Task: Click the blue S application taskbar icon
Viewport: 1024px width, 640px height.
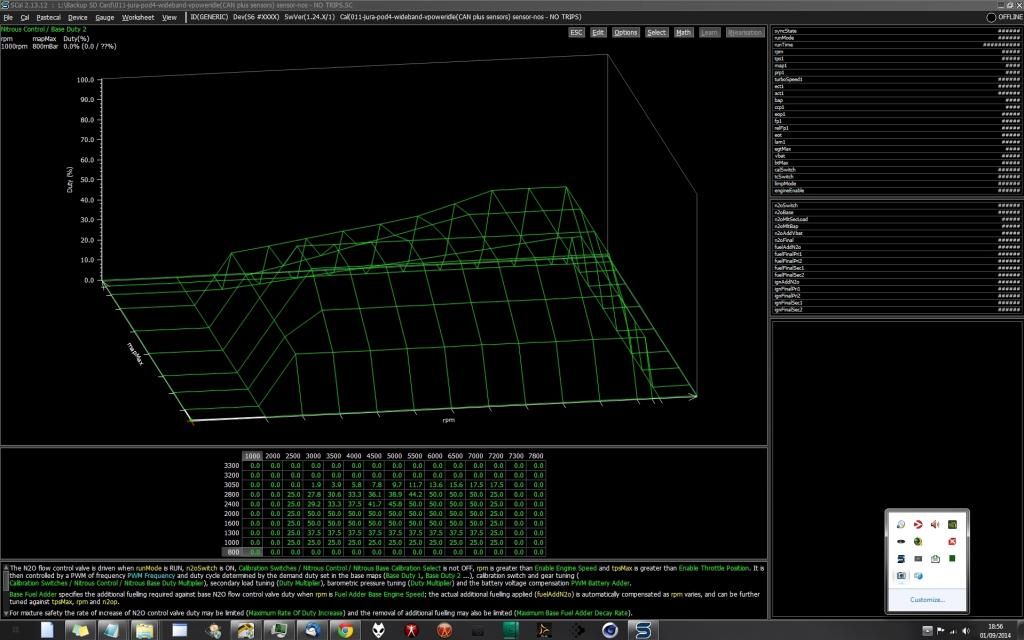Action: point(645,630)
